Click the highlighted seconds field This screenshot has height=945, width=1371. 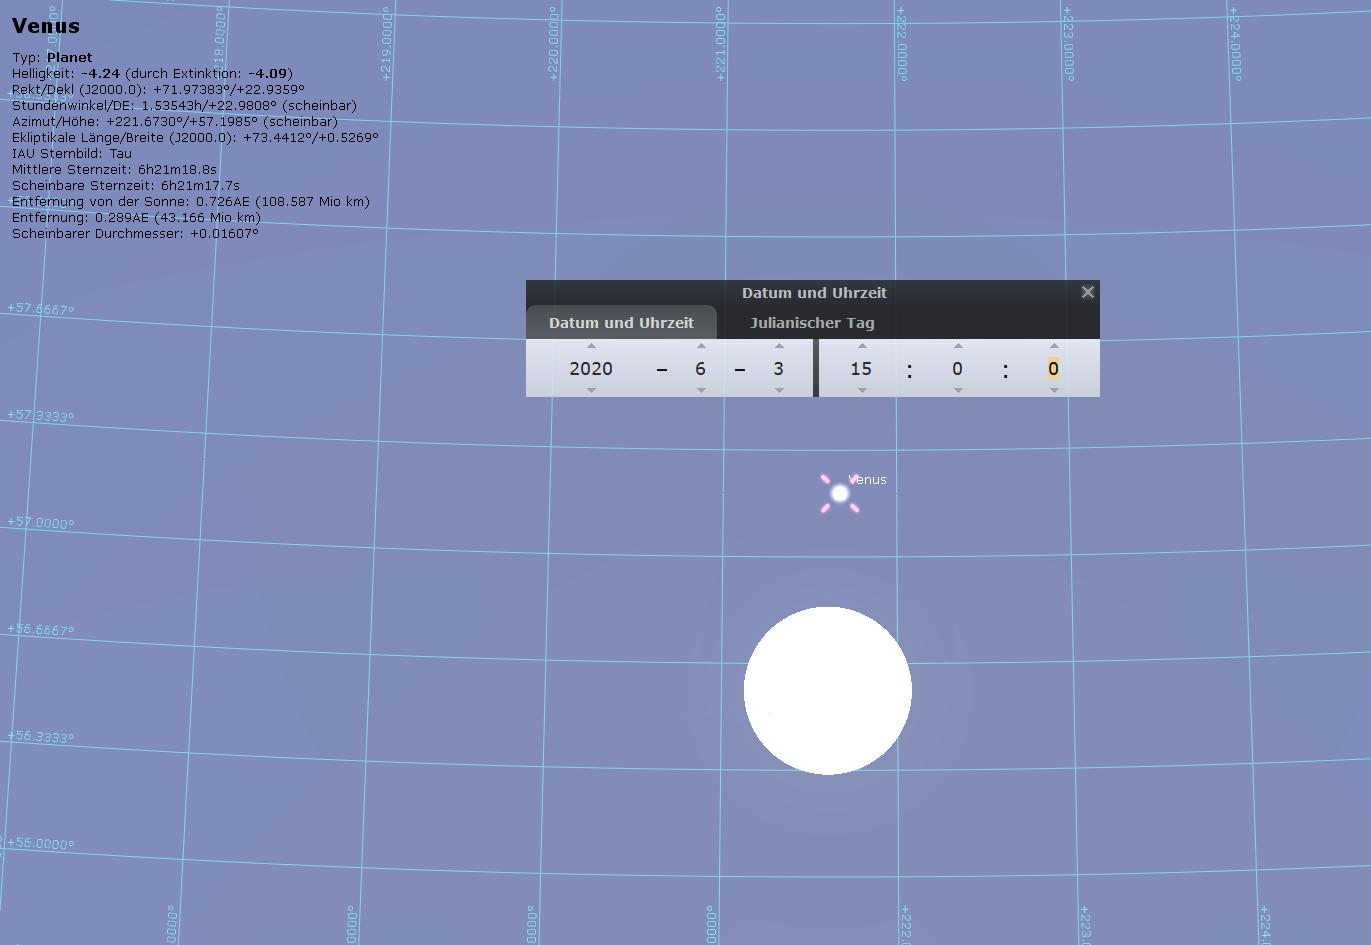click(x=1053, y=368)
